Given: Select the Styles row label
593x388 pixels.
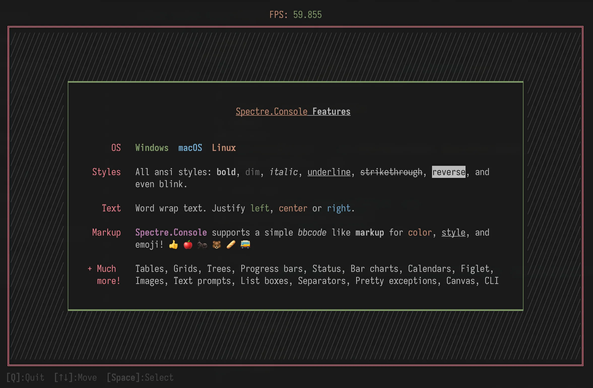Looking at the screenshot, I should [106, 172].
